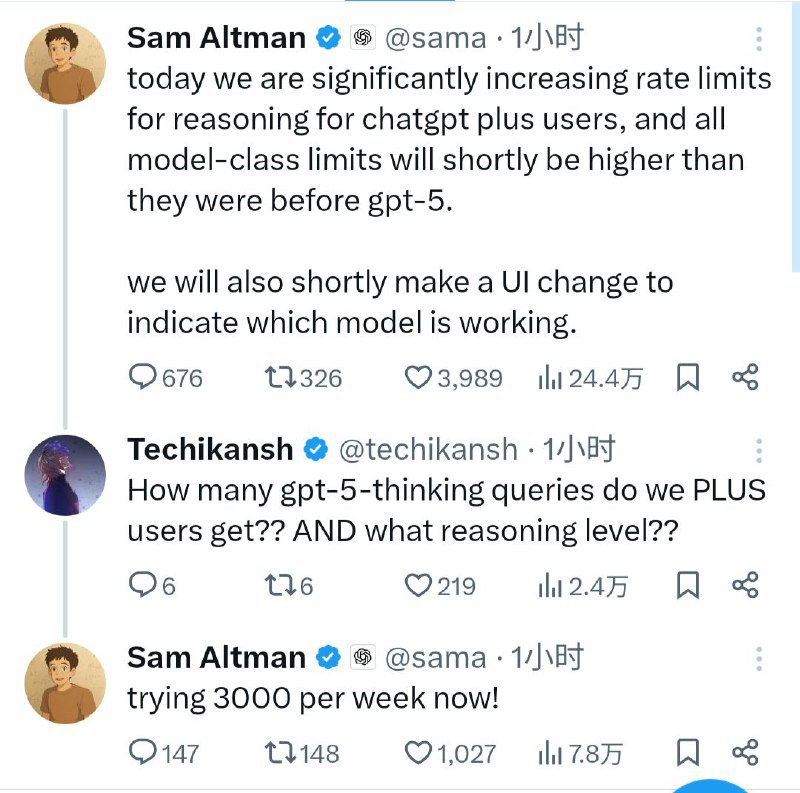Open Techikansh's profile via display name

click(210, 450)
